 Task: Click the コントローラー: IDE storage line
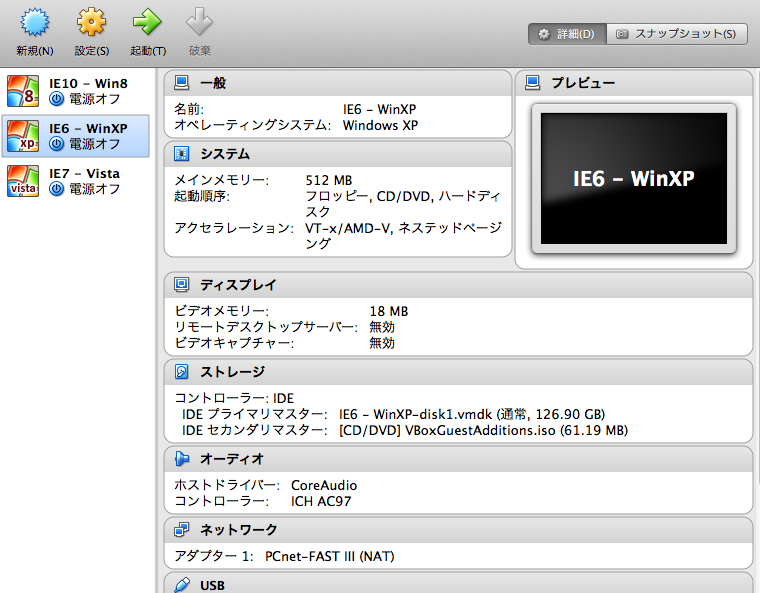234,399
